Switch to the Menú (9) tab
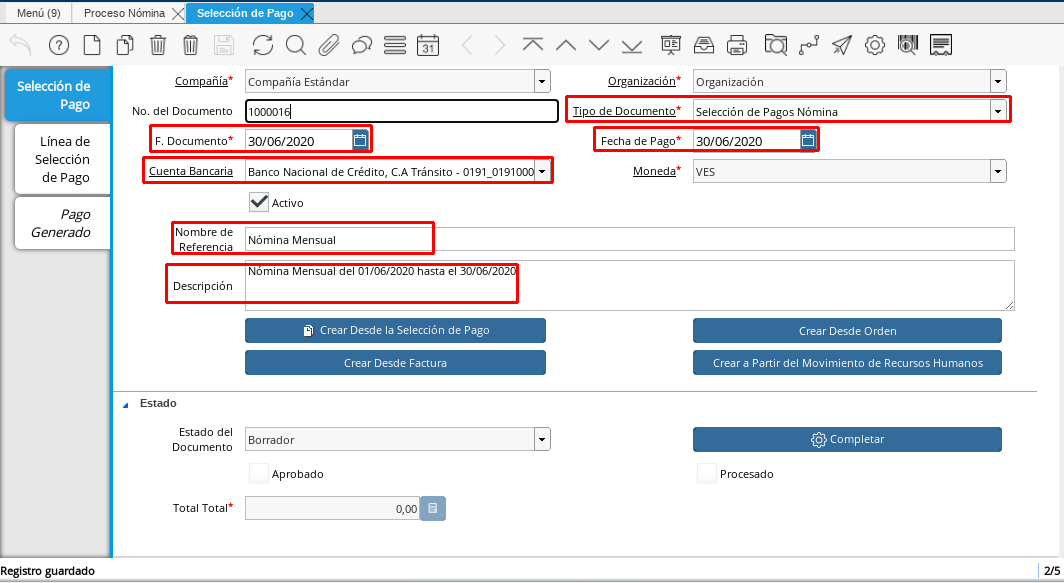Screen dimensions: 1064x583 coord(38,13)
